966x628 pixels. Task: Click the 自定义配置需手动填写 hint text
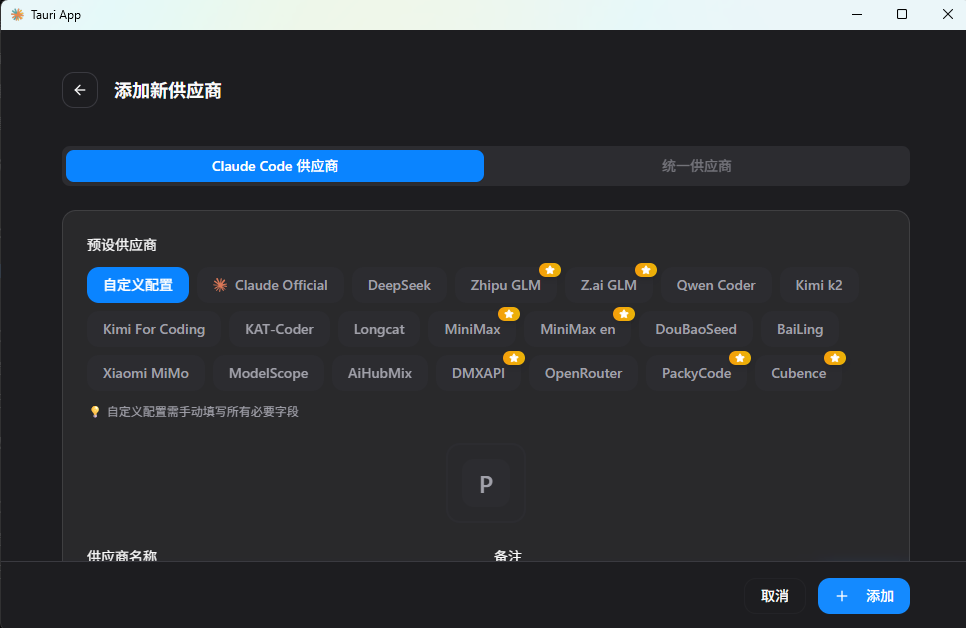pyautogui.click(x=203, y=412)
